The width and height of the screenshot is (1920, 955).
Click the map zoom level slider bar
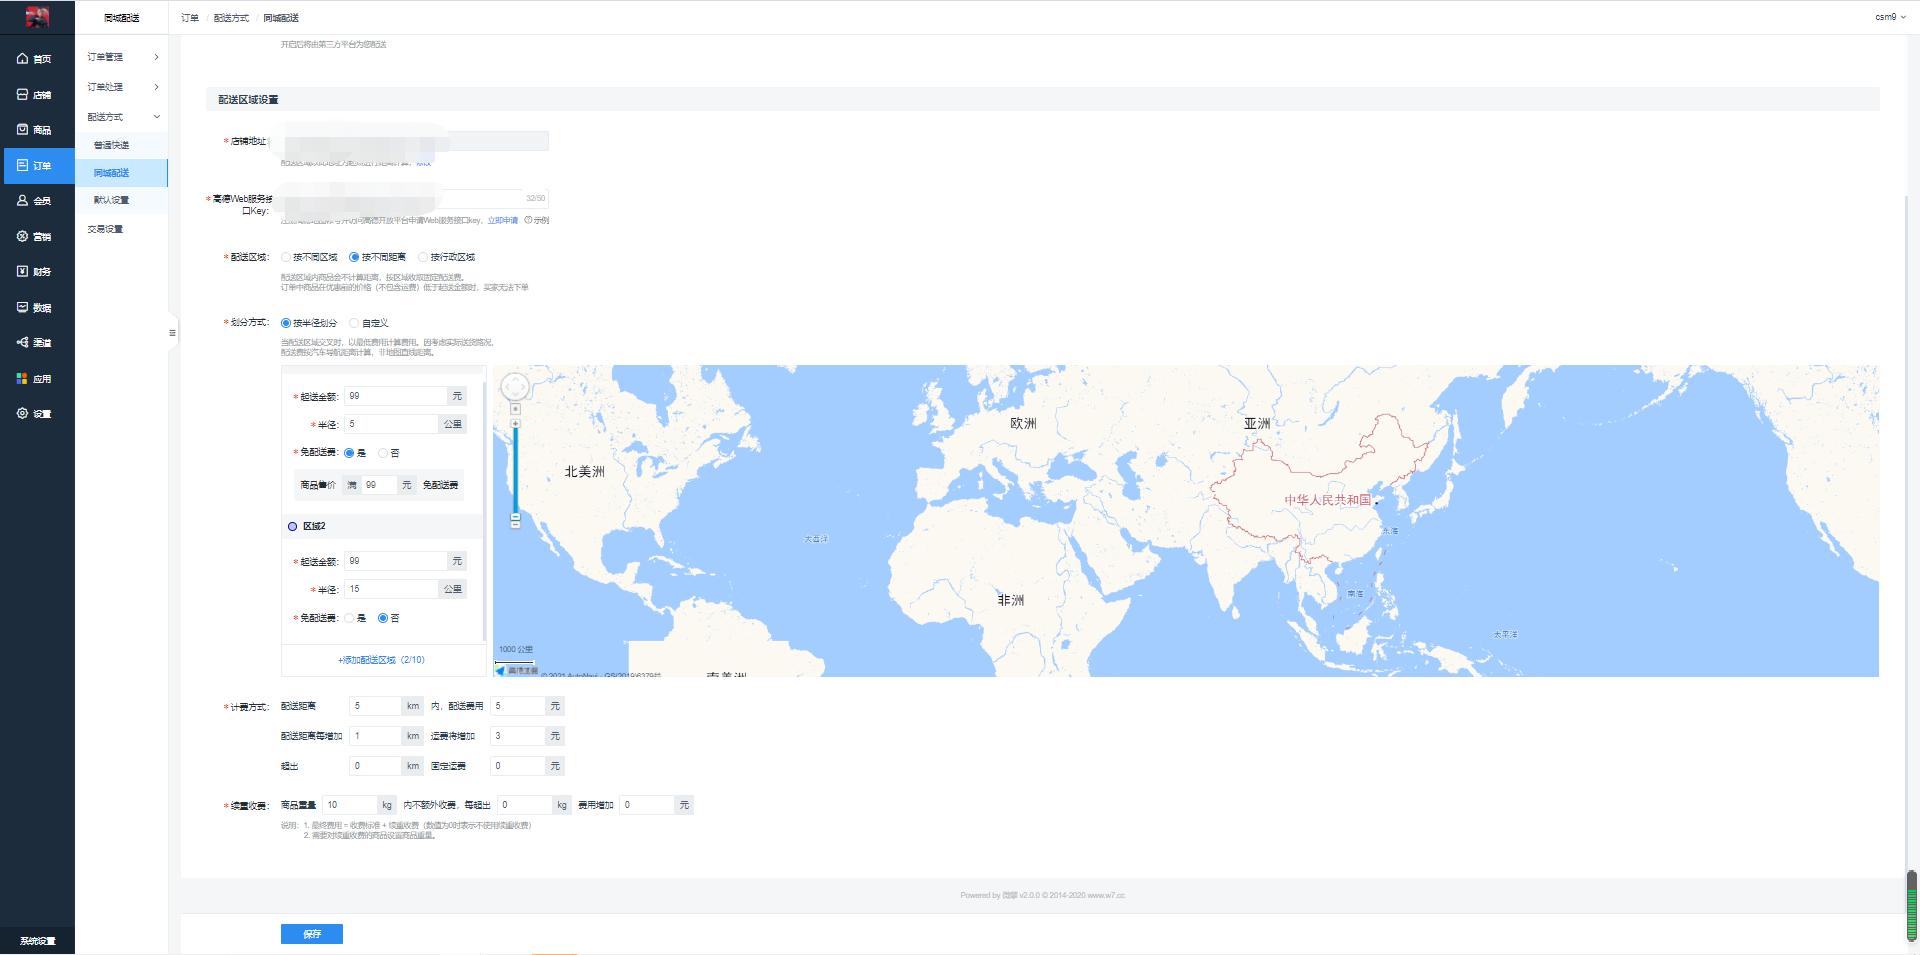click(x=515, y=470)
